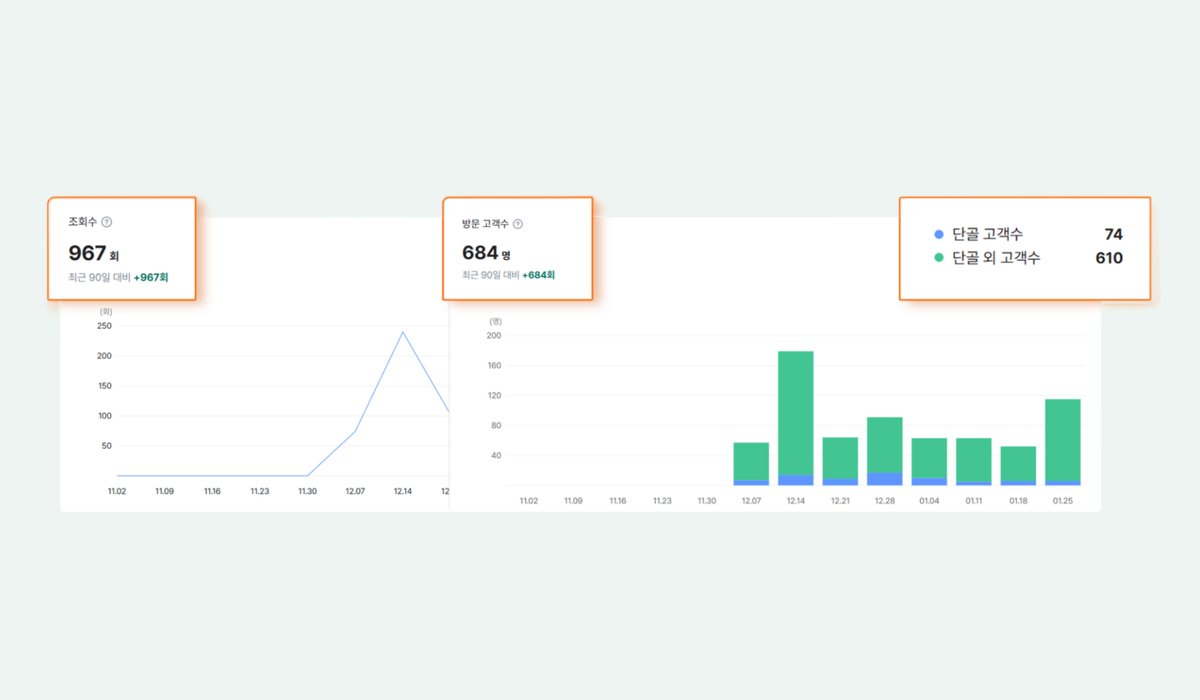Click the +967회 change indicator
The width and height of the screenshot is (1200, 700).
click(151, 277)
